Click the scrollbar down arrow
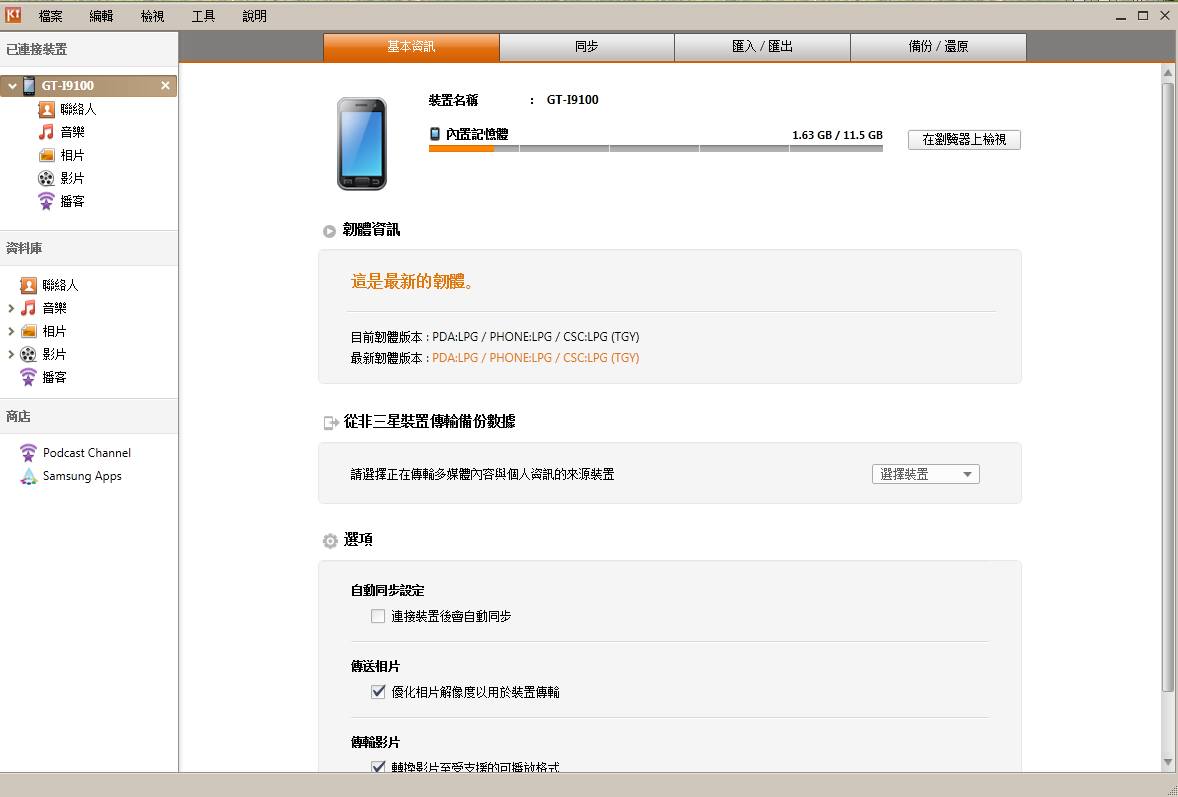The width and height of the screenshot is (1178, 797). [x=1167, y=762]
